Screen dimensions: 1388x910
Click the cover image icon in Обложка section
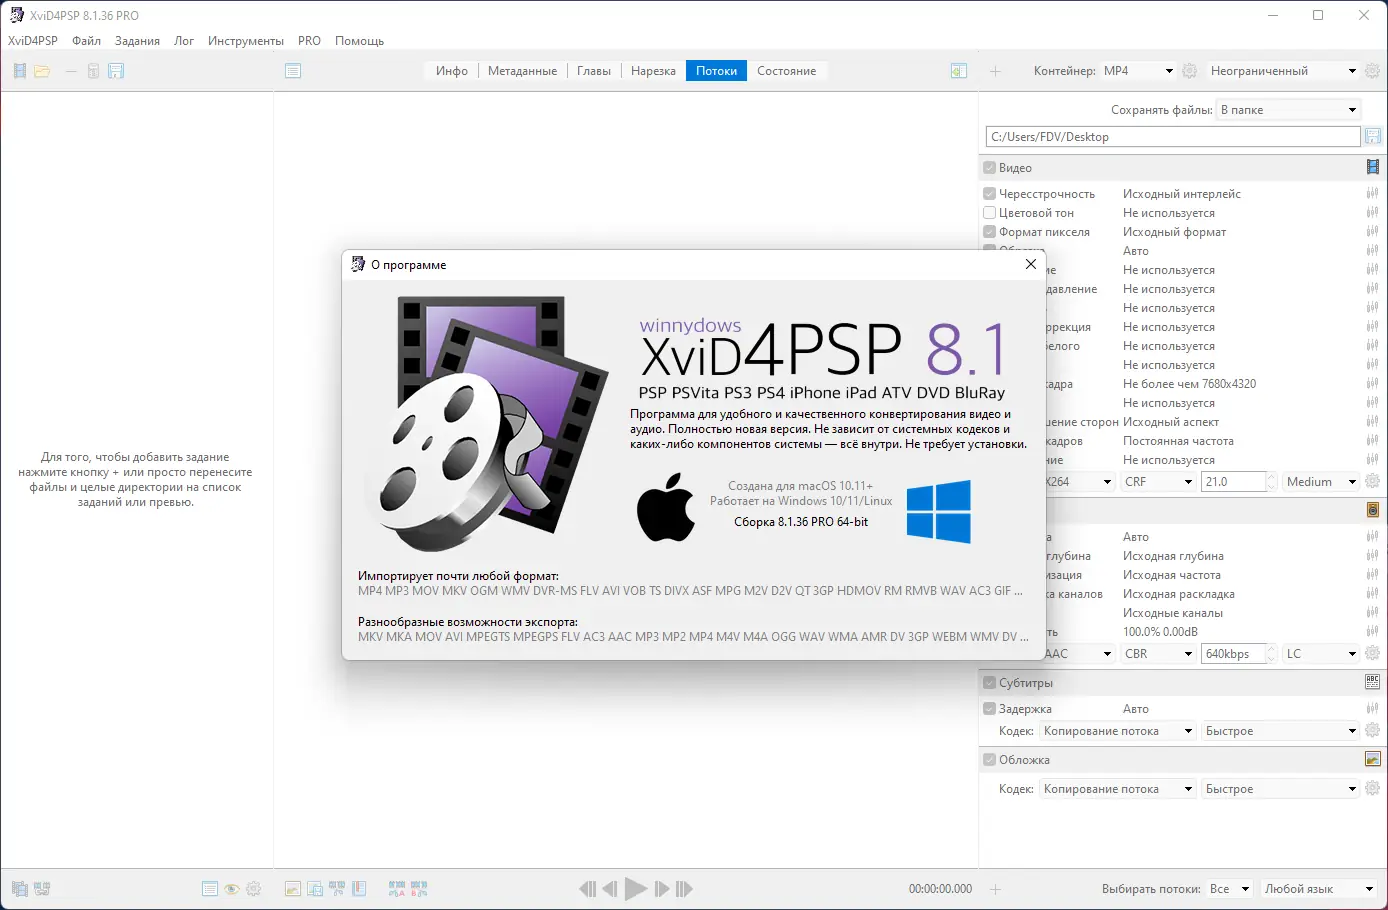pos(1371,758)
